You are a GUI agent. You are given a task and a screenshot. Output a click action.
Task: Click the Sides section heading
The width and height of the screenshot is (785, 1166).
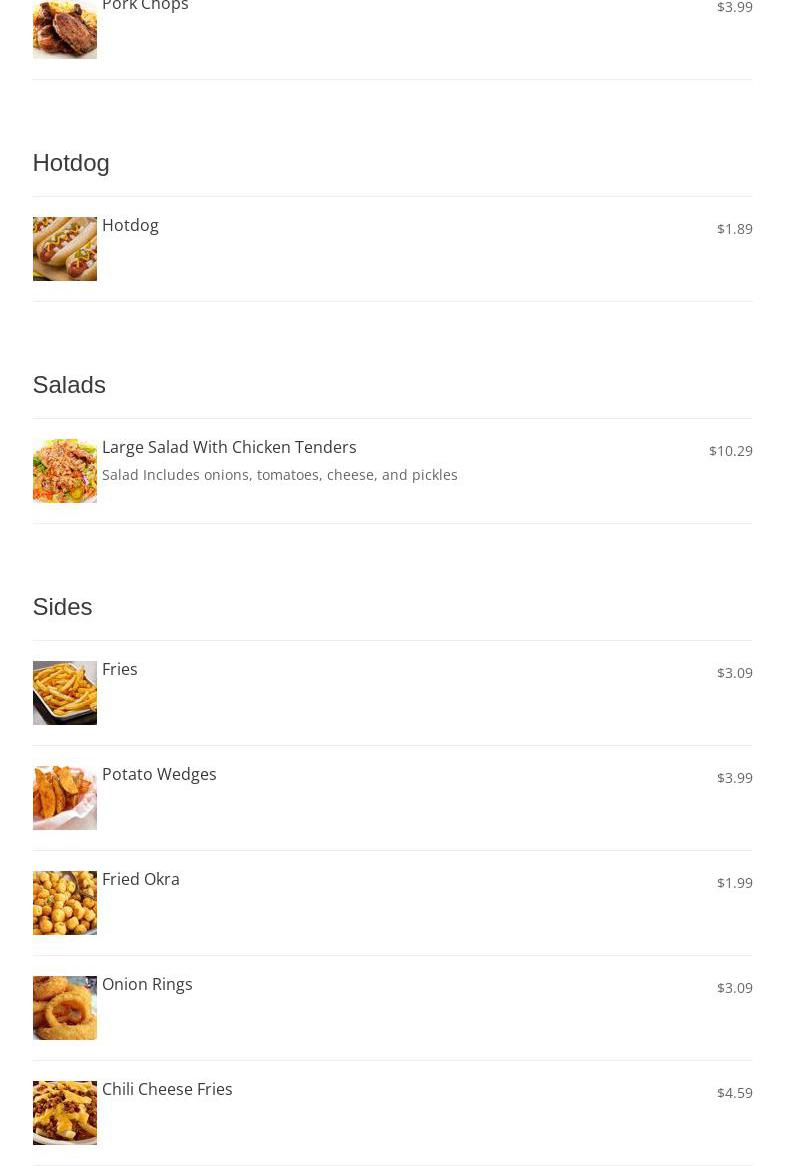62,607
